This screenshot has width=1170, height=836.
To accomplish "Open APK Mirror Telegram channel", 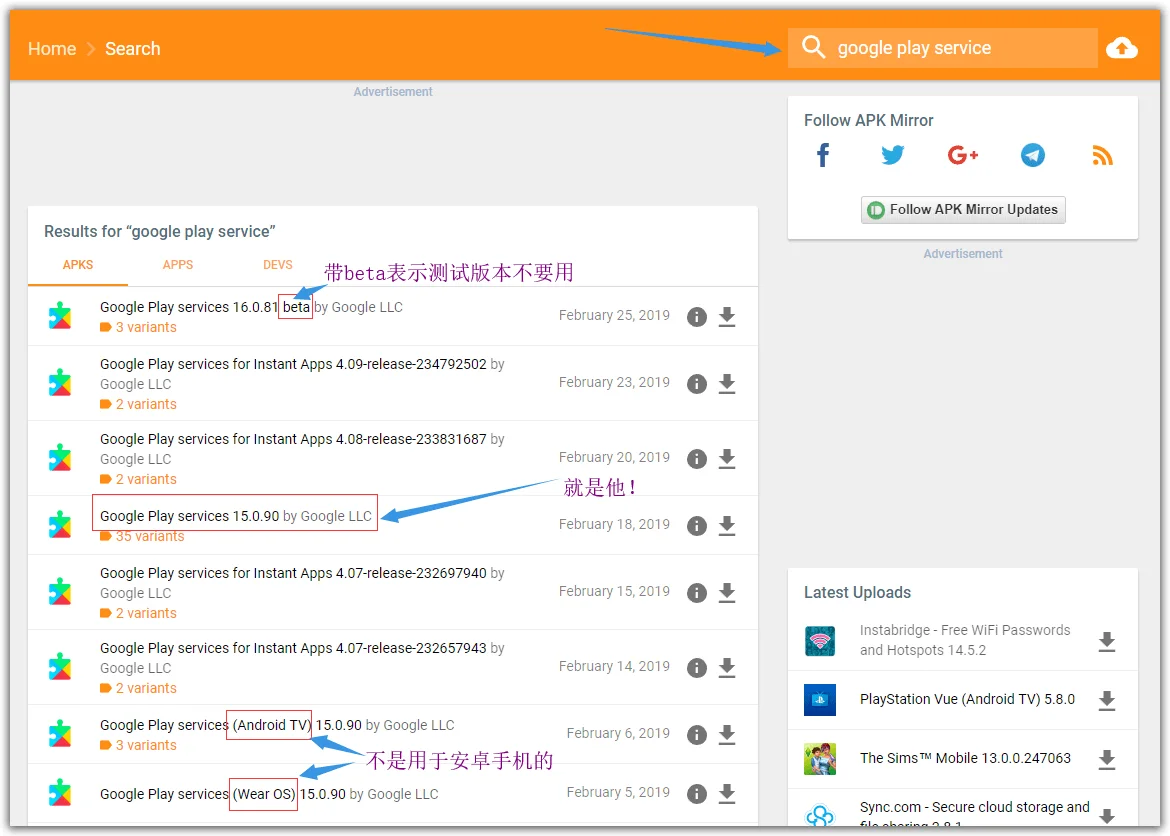I will click(1033, 155).
